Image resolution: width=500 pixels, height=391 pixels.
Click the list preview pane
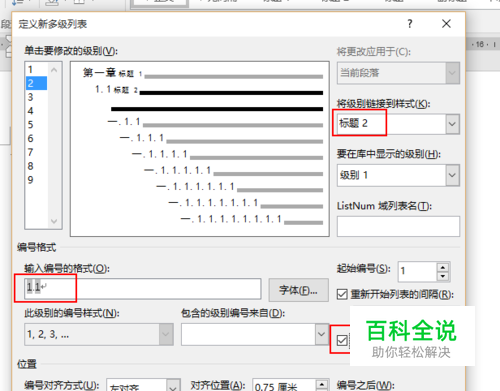[x=200, y=149]
